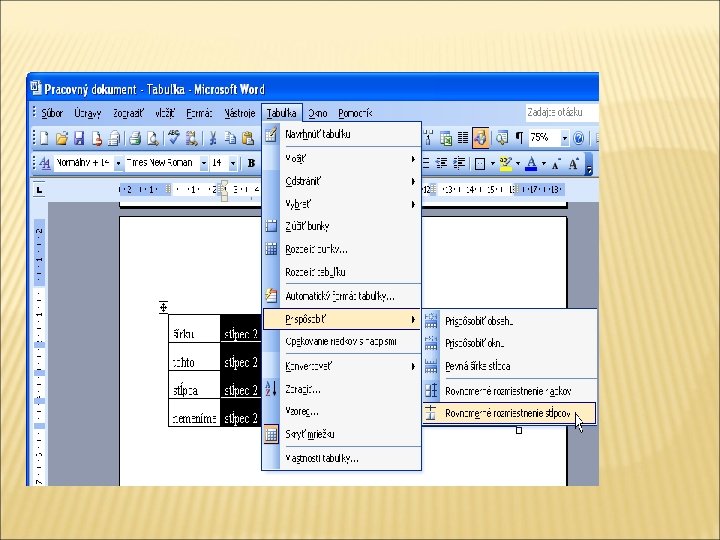This screenshot has width=720, height=540.
Task: Click the Document Map icon
Action: click(x=502, y=138)
